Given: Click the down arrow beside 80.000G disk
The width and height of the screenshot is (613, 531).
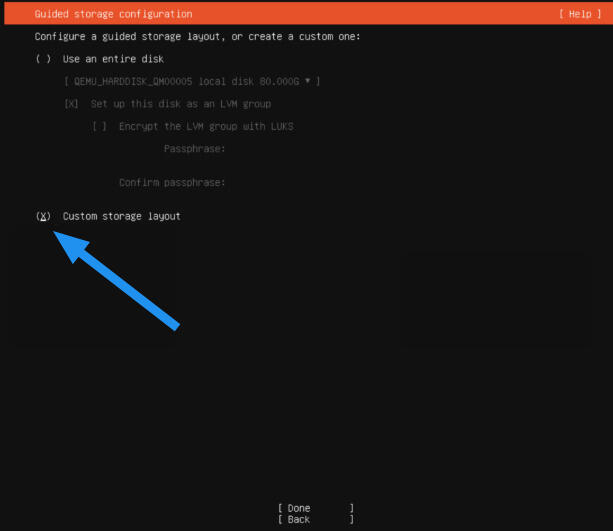Looking at the screenshot, I should pyautogui.click(x=309, y=81).
